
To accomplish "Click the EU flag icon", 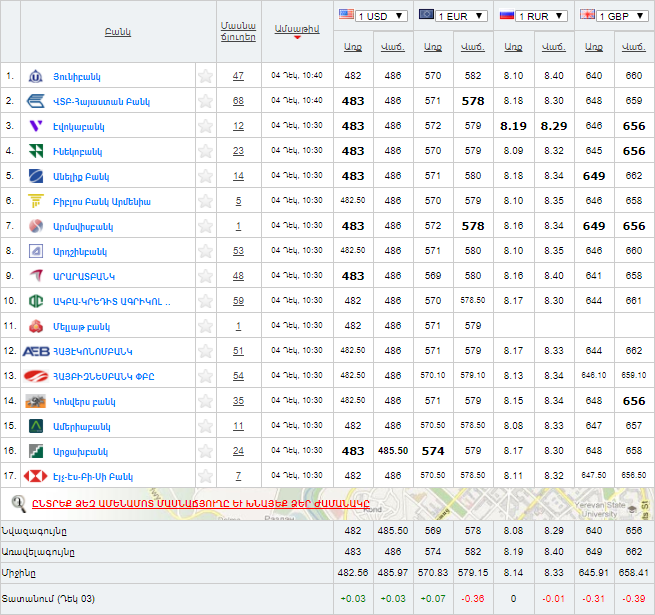I will pos(427,14).
